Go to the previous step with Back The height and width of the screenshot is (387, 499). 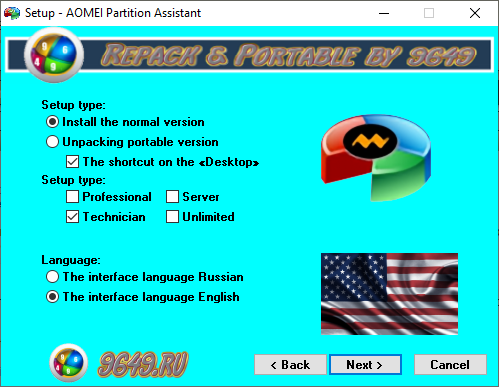tap(290, 365)
